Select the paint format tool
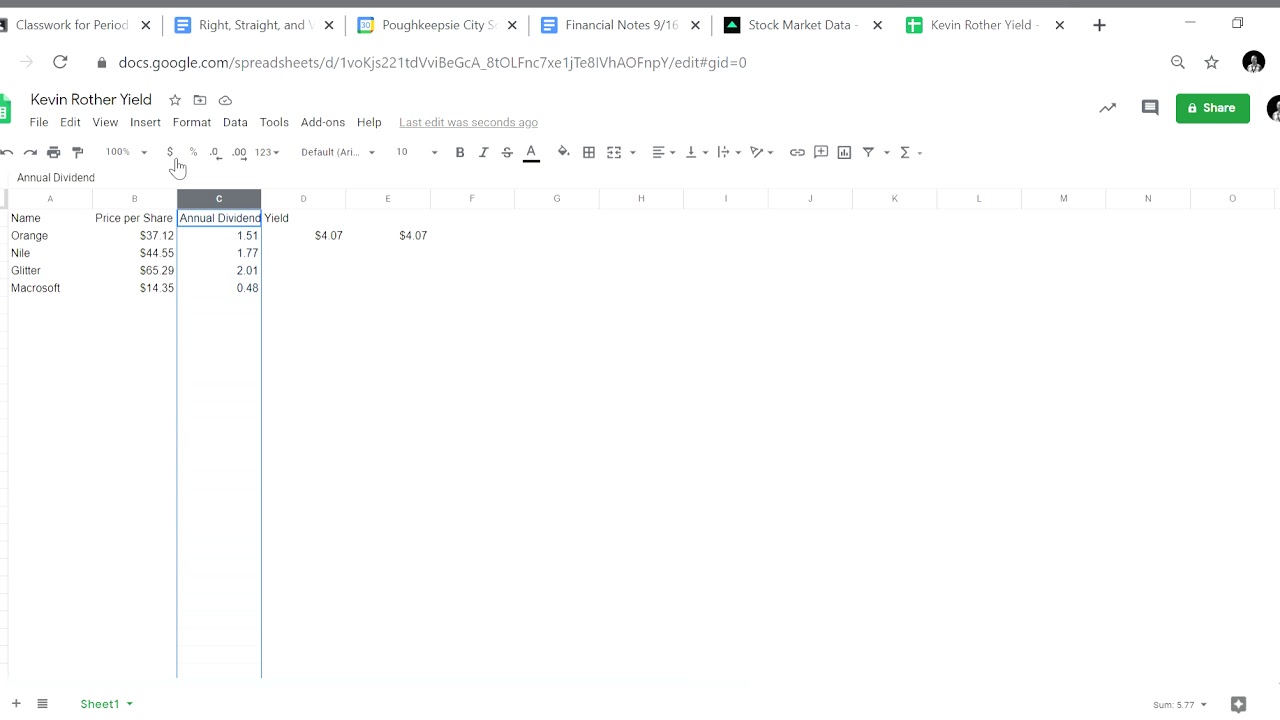The image size is (1280, 720). tap(78, 152)
